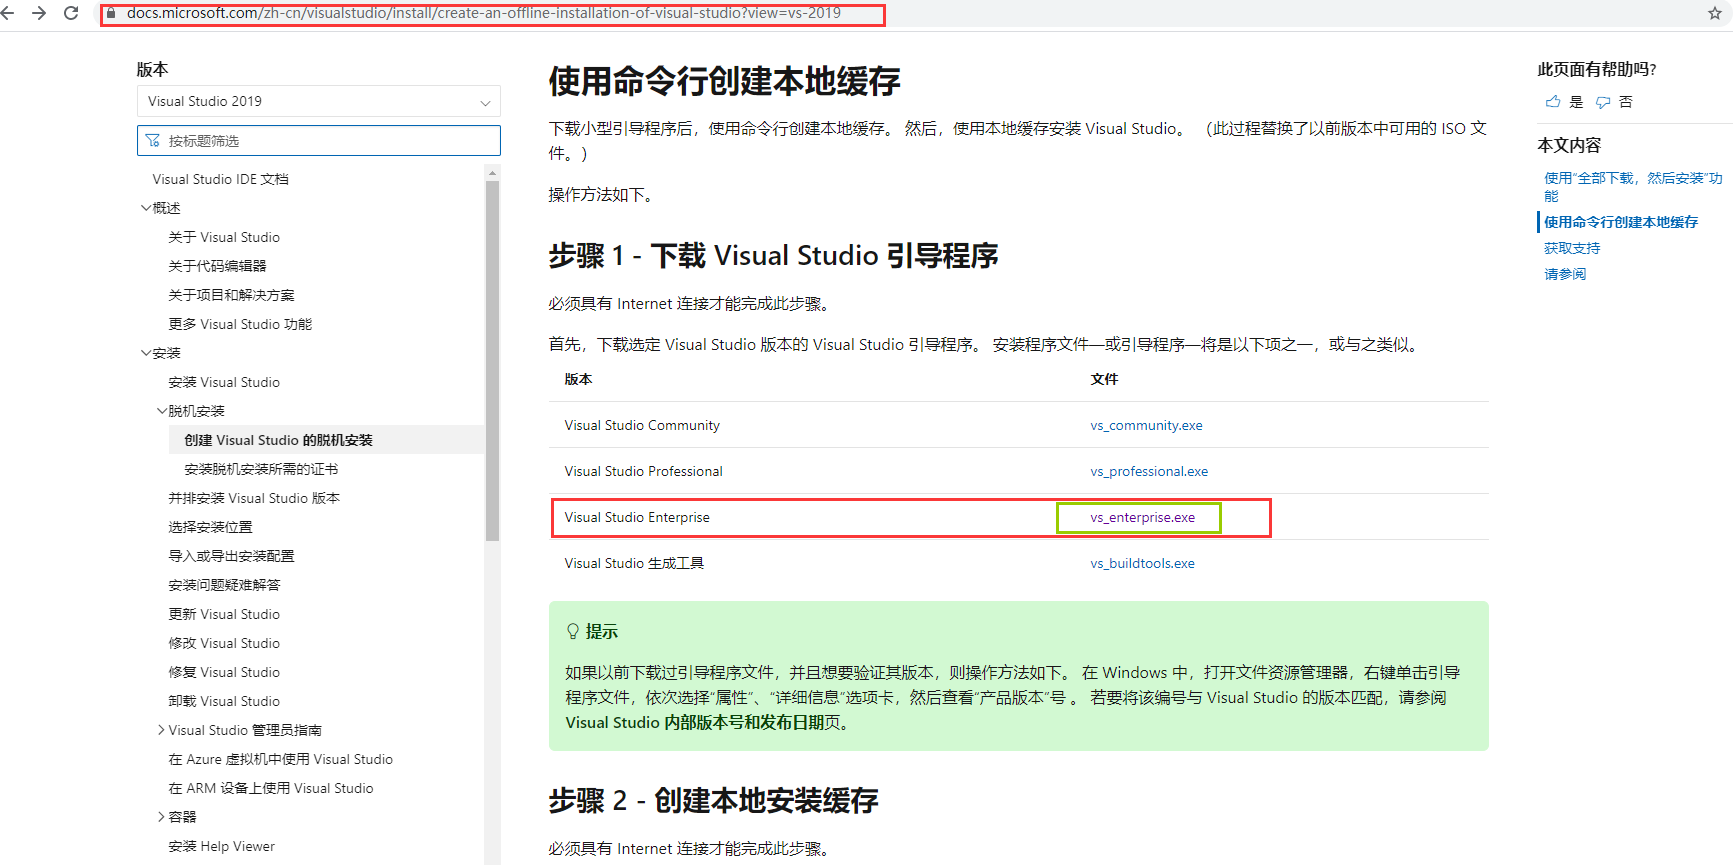The height and width of the screenshot is (865, 1733).
Task: Open 在 Azure 虚拟机中使用 Visual Studio
Action: click(280, 759)
